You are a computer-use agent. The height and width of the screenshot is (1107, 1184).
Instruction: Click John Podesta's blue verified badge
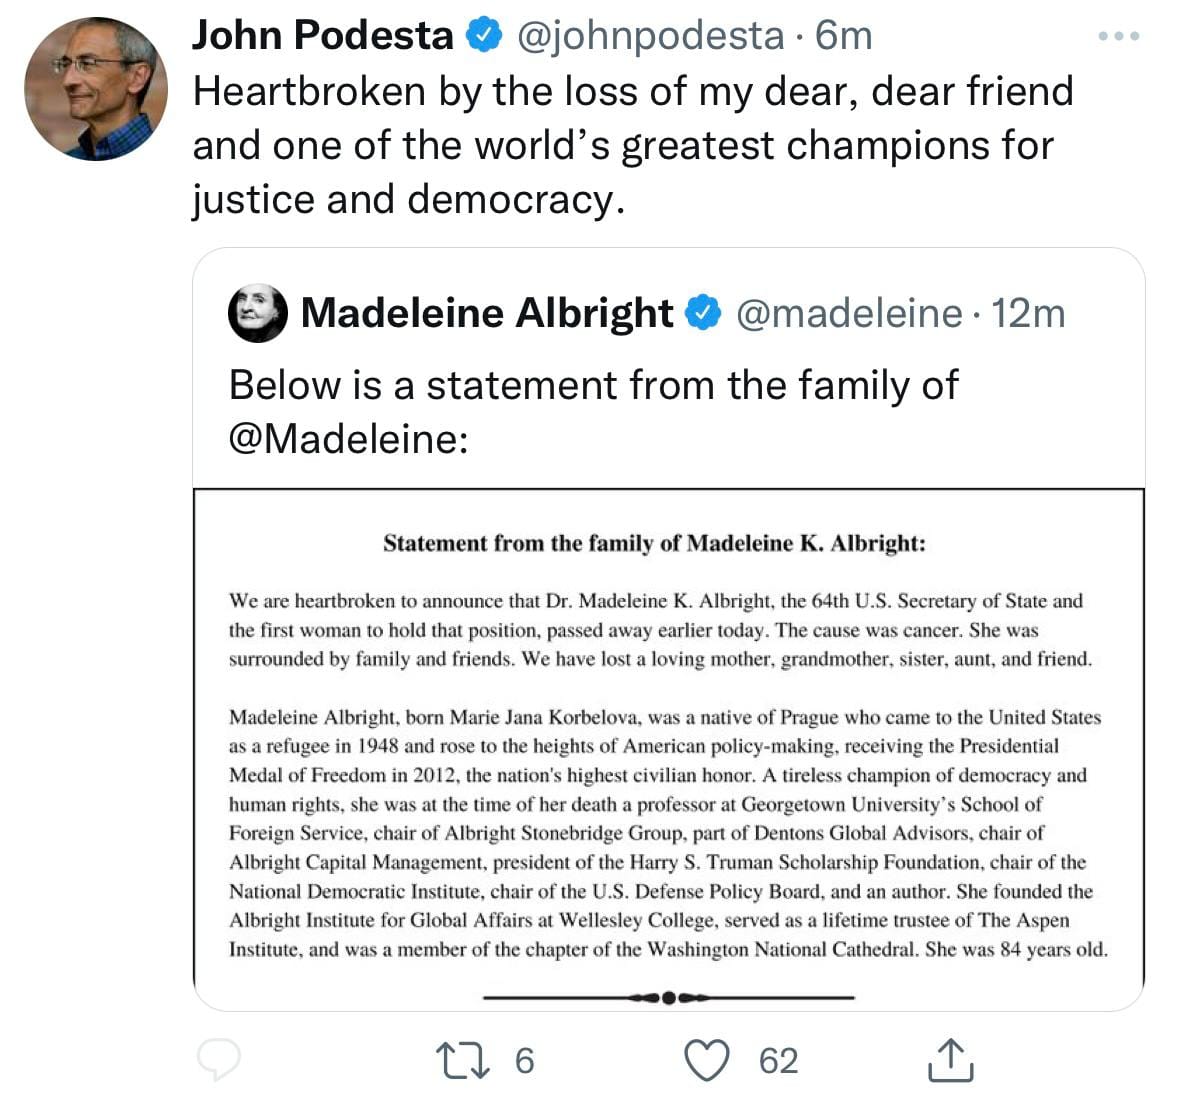tap(485, 36)
